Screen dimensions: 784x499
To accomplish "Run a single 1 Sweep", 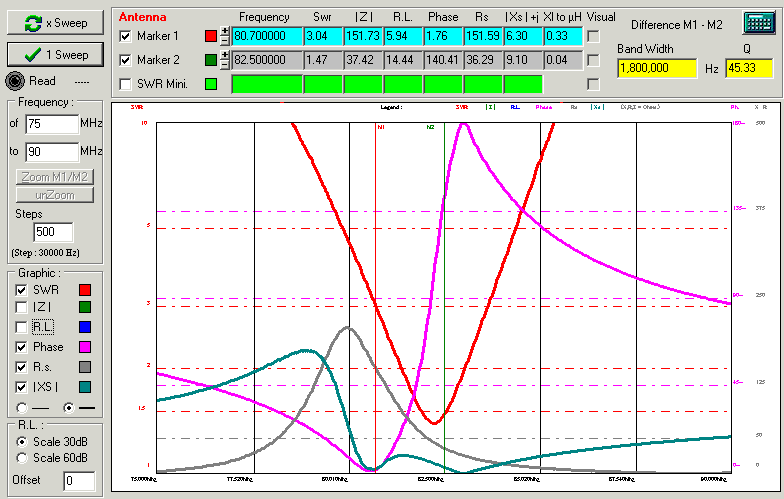I will [x=53, y=54].
